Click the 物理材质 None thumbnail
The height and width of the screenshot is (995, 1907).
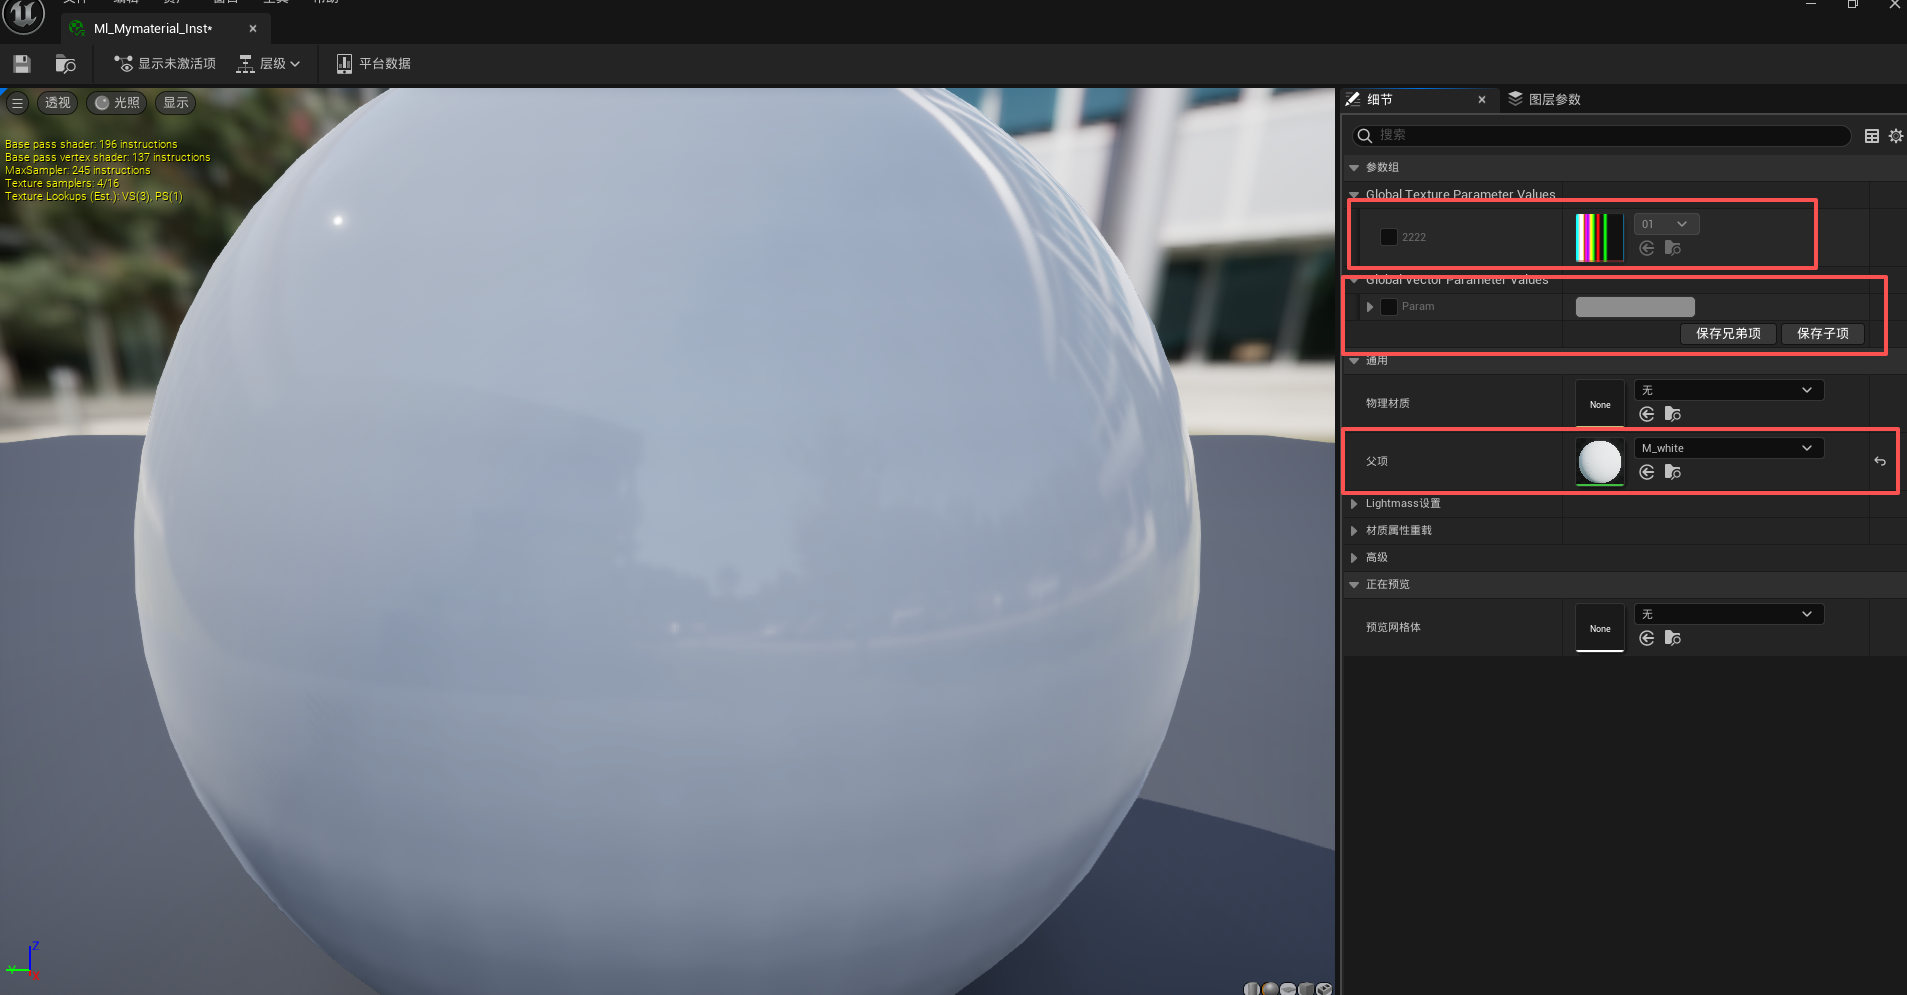click(x=1600, y=404)
